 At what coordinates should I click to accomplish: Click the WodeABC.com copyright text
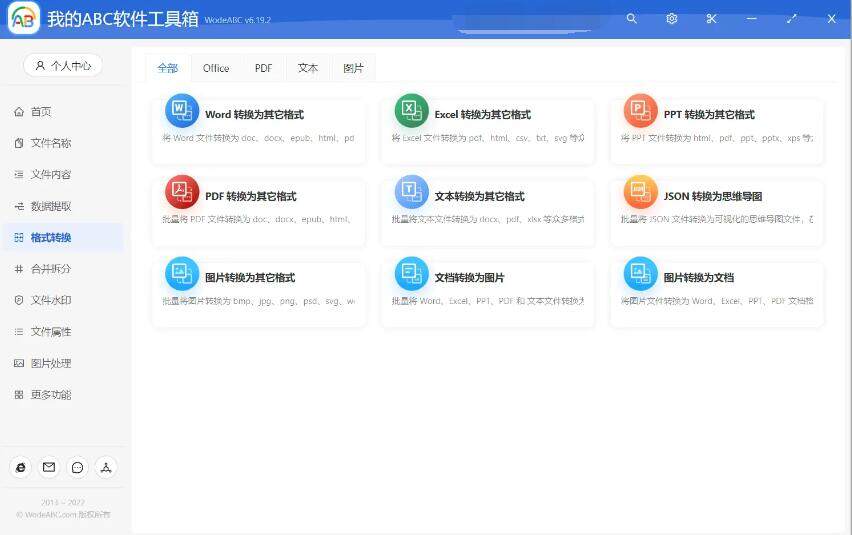click(63, 514)
